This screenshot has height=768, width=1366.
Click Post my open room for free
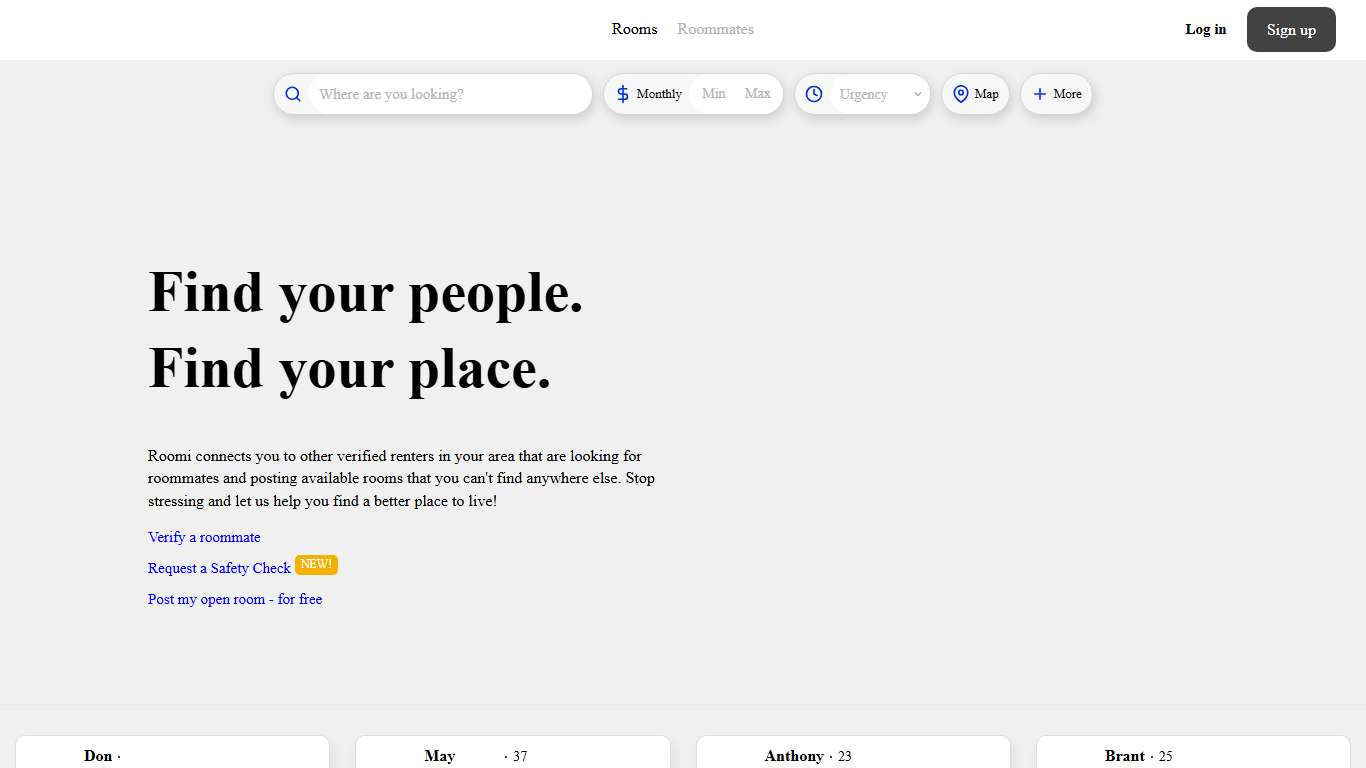235,599
